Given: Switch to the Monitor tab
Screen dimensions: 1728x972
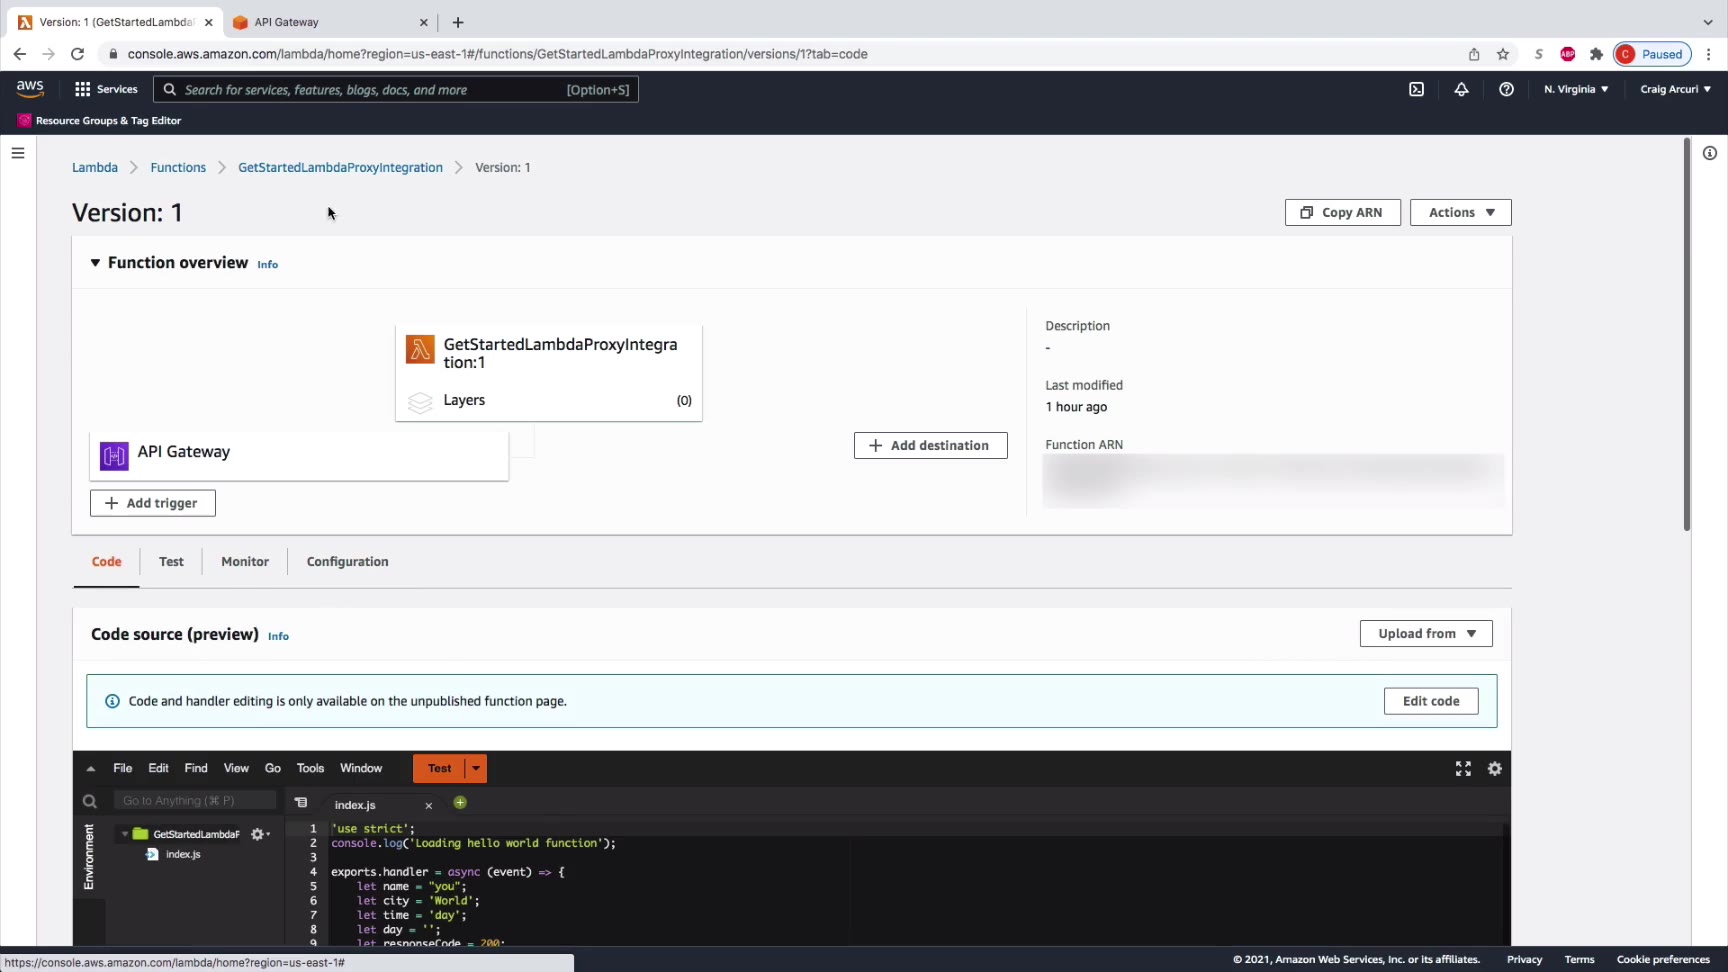Looking at the screenshot, I should [x=245, y=562].
